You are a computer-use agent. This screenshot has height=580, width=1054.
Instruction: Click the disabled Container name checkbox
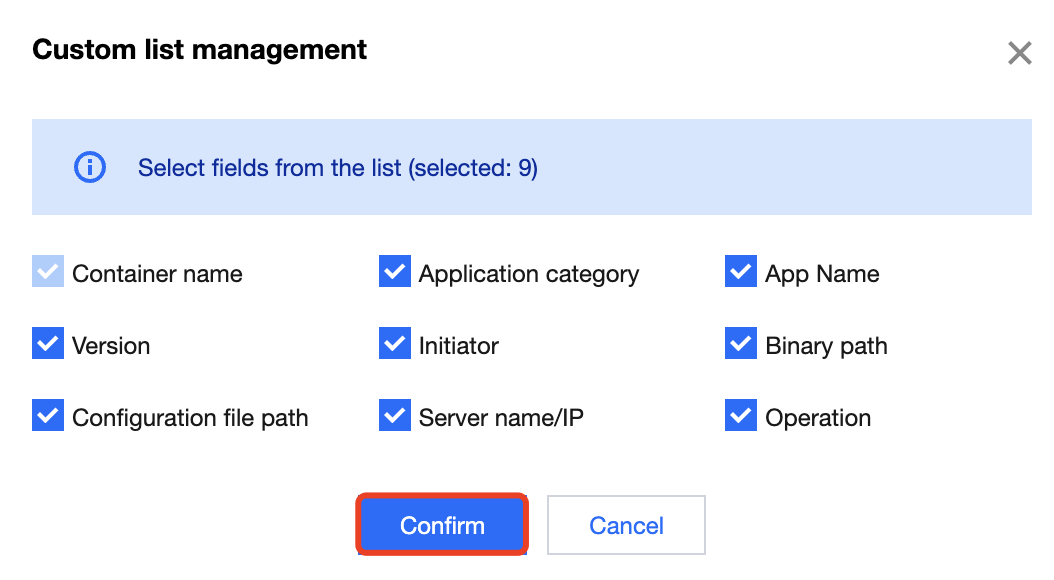48,272
